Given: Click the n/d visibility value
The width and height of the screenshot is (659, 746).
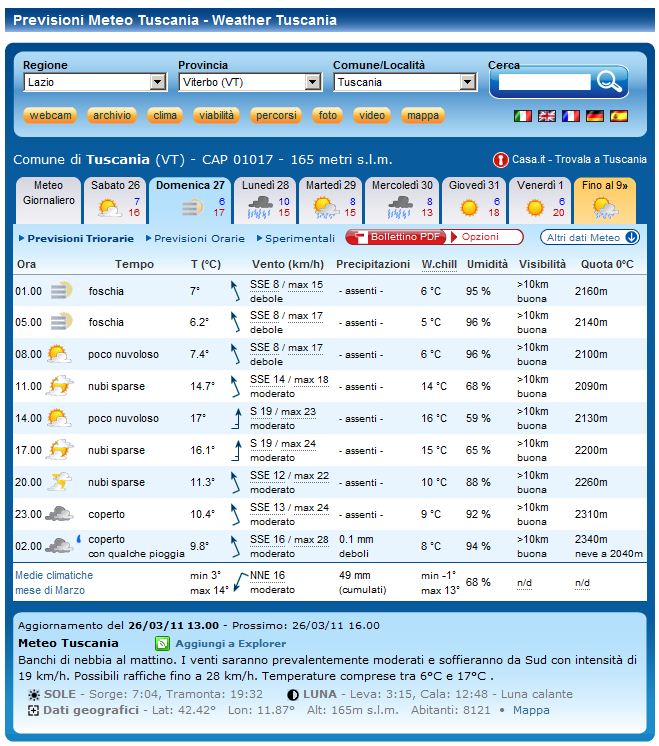Looking at the screenshot, I should click(524, 583).
